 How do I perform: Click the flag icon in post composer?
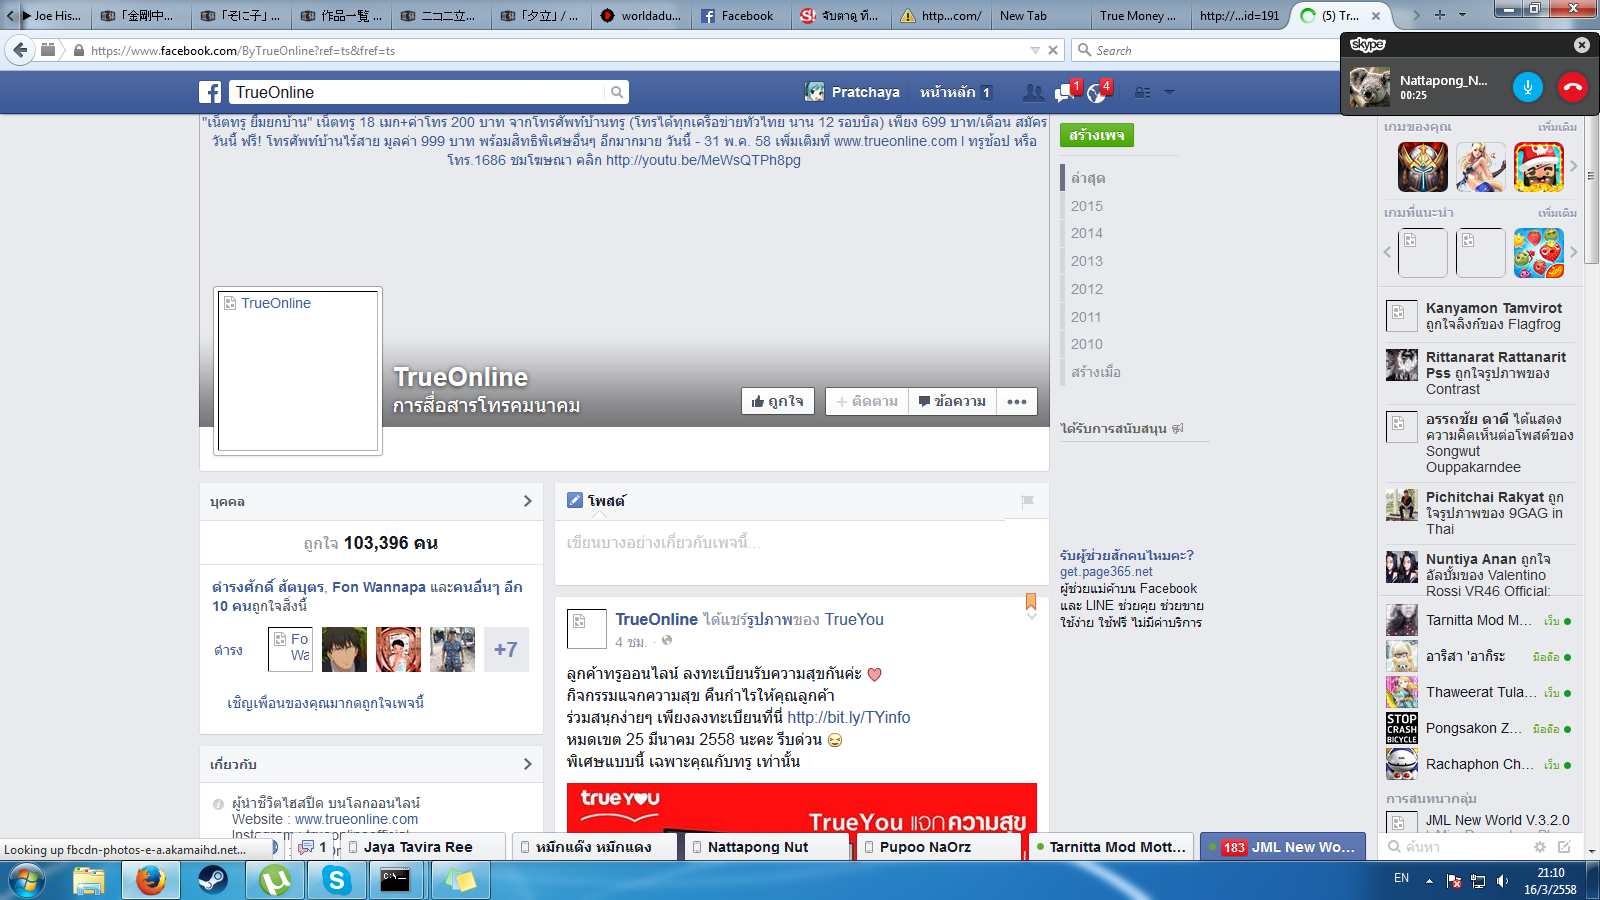(1027, 501)
